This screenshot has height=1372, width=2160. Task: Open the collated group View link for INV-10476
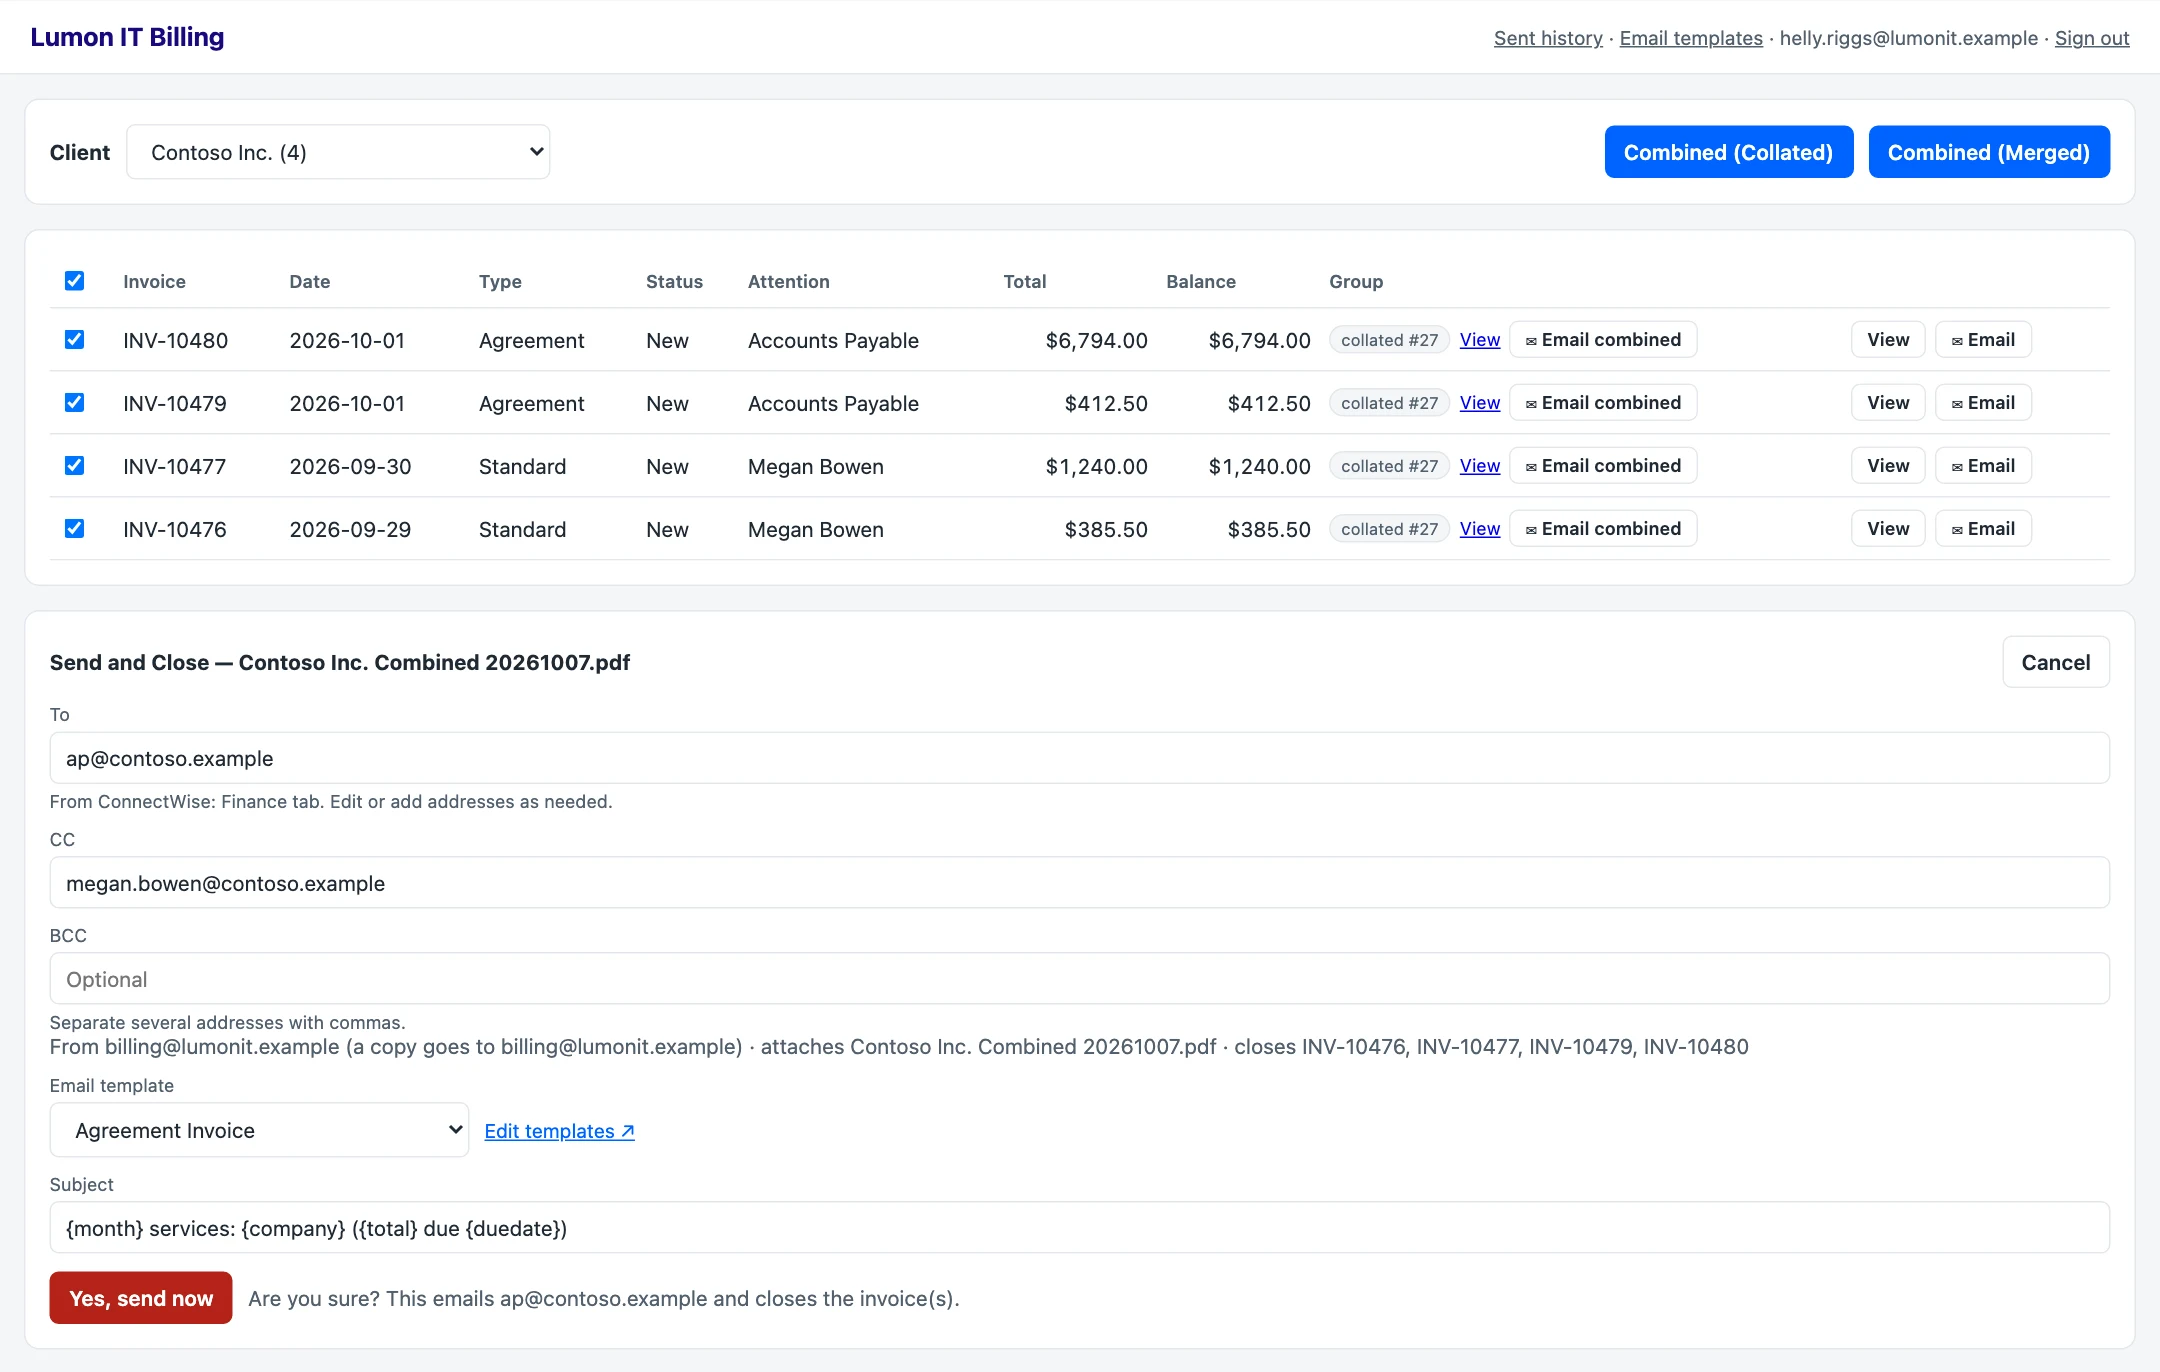1480,529
